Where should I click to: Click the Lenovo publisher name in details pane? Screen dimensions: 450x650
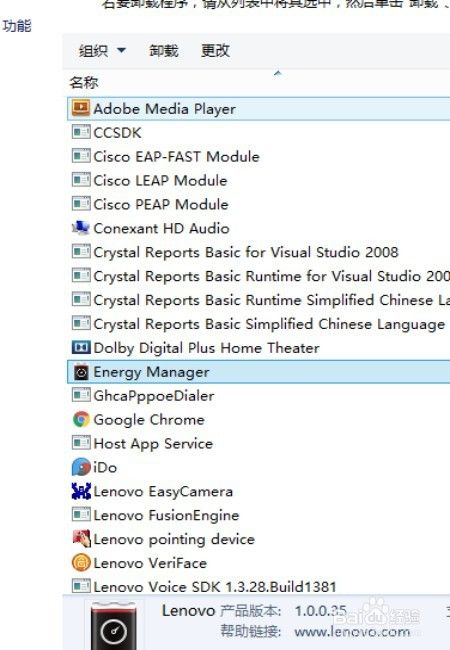[x=189, y=611]
